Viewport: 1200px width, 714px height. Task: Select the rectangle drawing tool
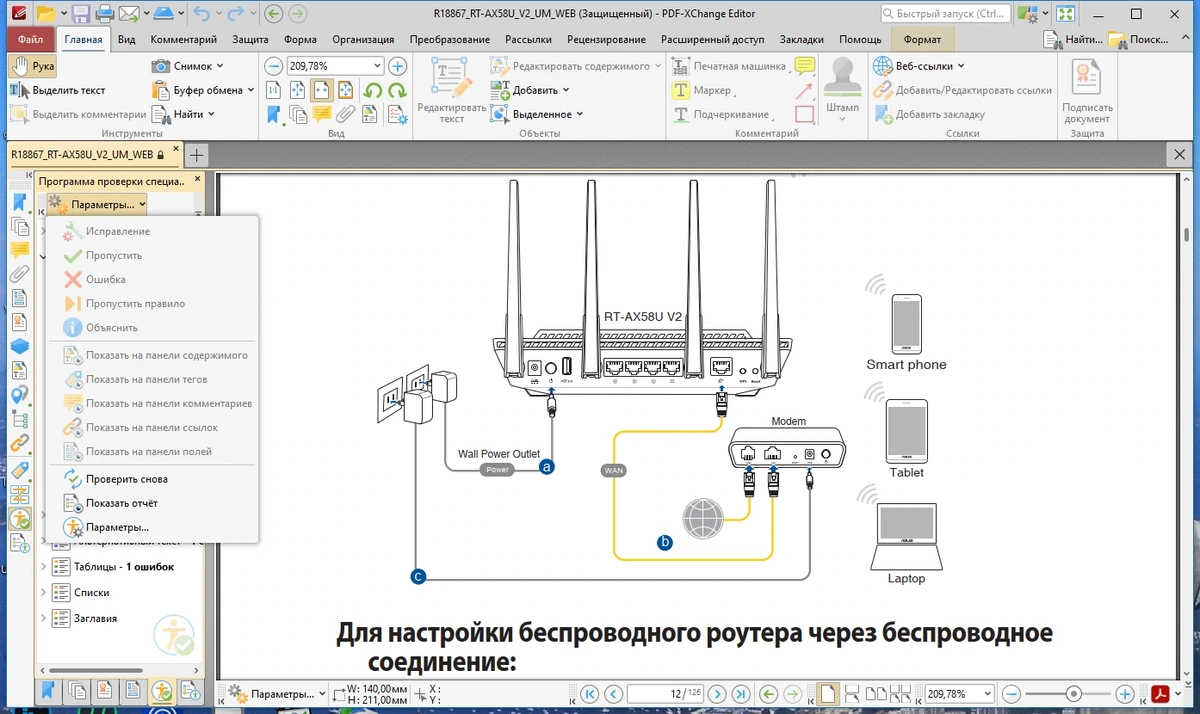[804, 114]
